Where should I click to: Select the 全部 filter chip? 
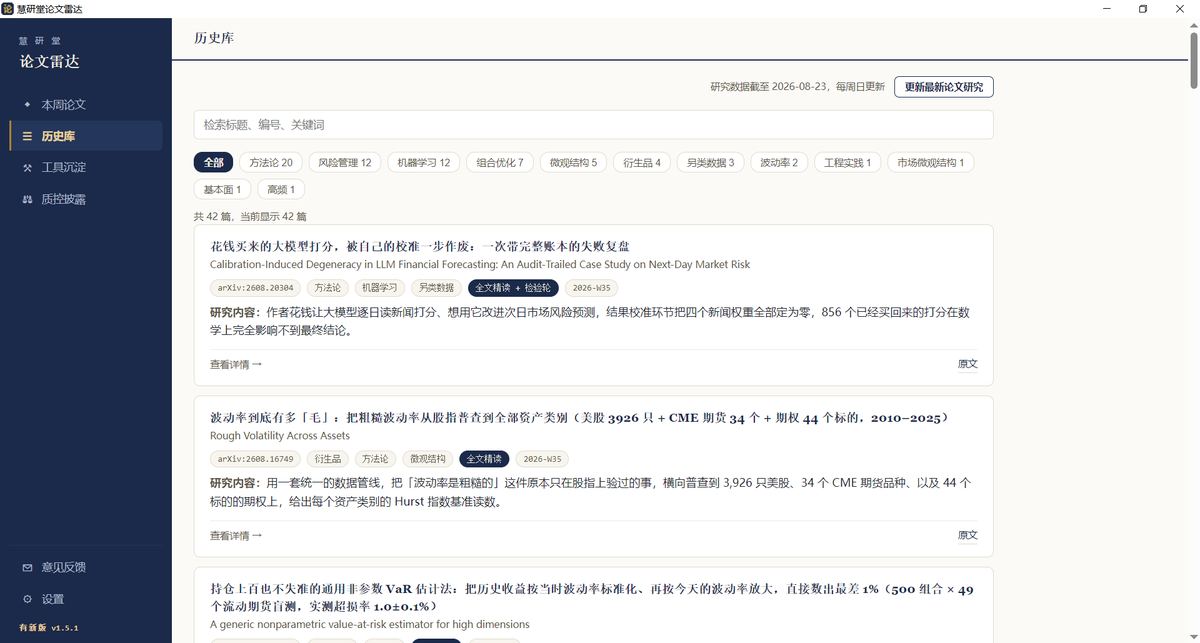[213, 162]
